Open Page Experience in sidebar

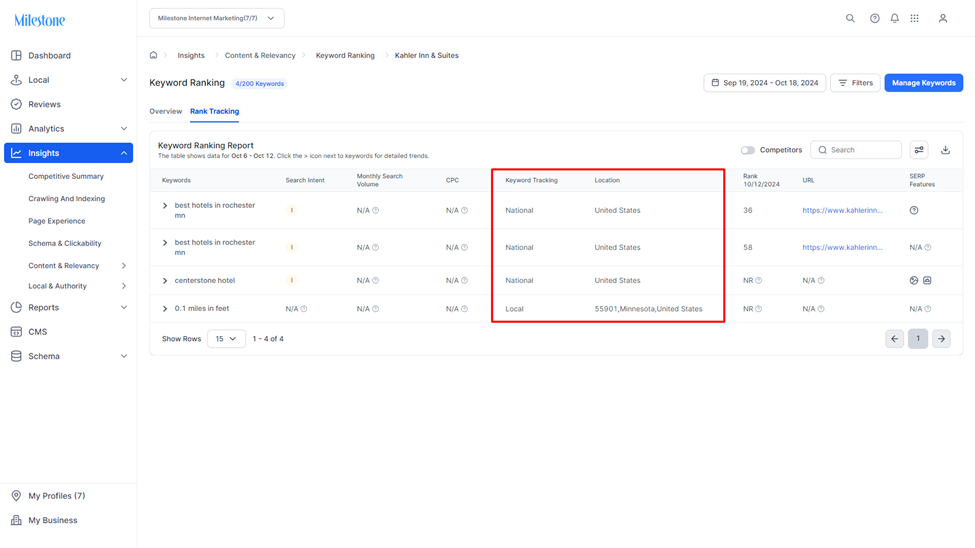[57, 221]
